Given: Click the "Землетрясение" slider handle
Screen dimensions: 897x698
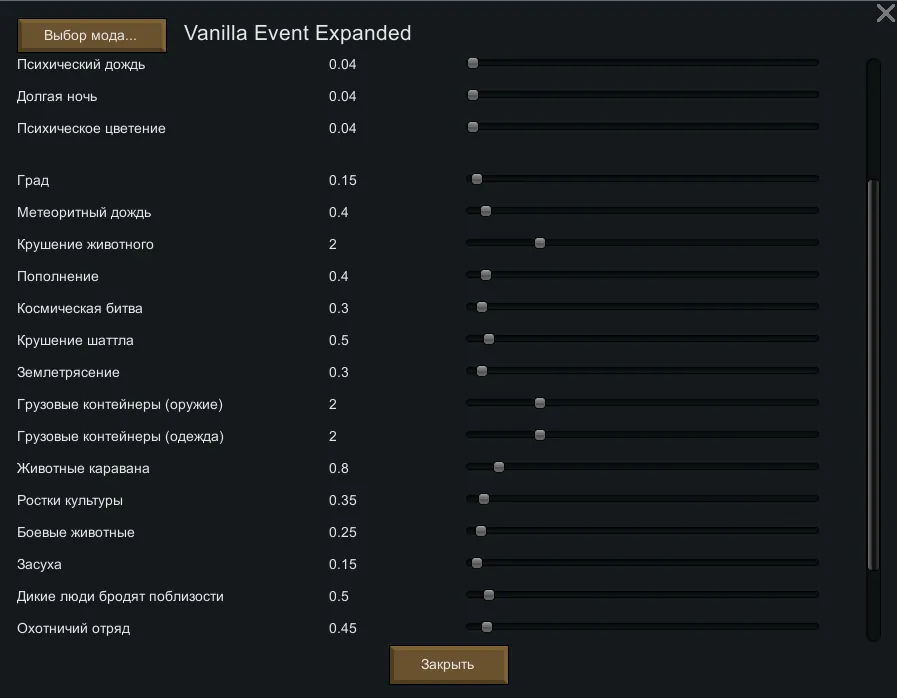Looking at the screenshot, I should (482, 371).
